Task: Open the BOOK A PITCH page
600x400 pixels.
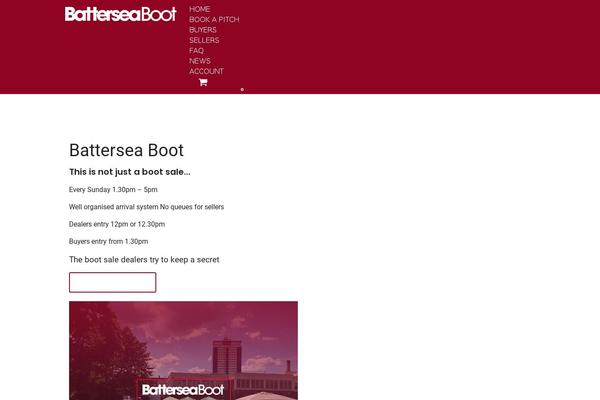Action: [214, 20]
